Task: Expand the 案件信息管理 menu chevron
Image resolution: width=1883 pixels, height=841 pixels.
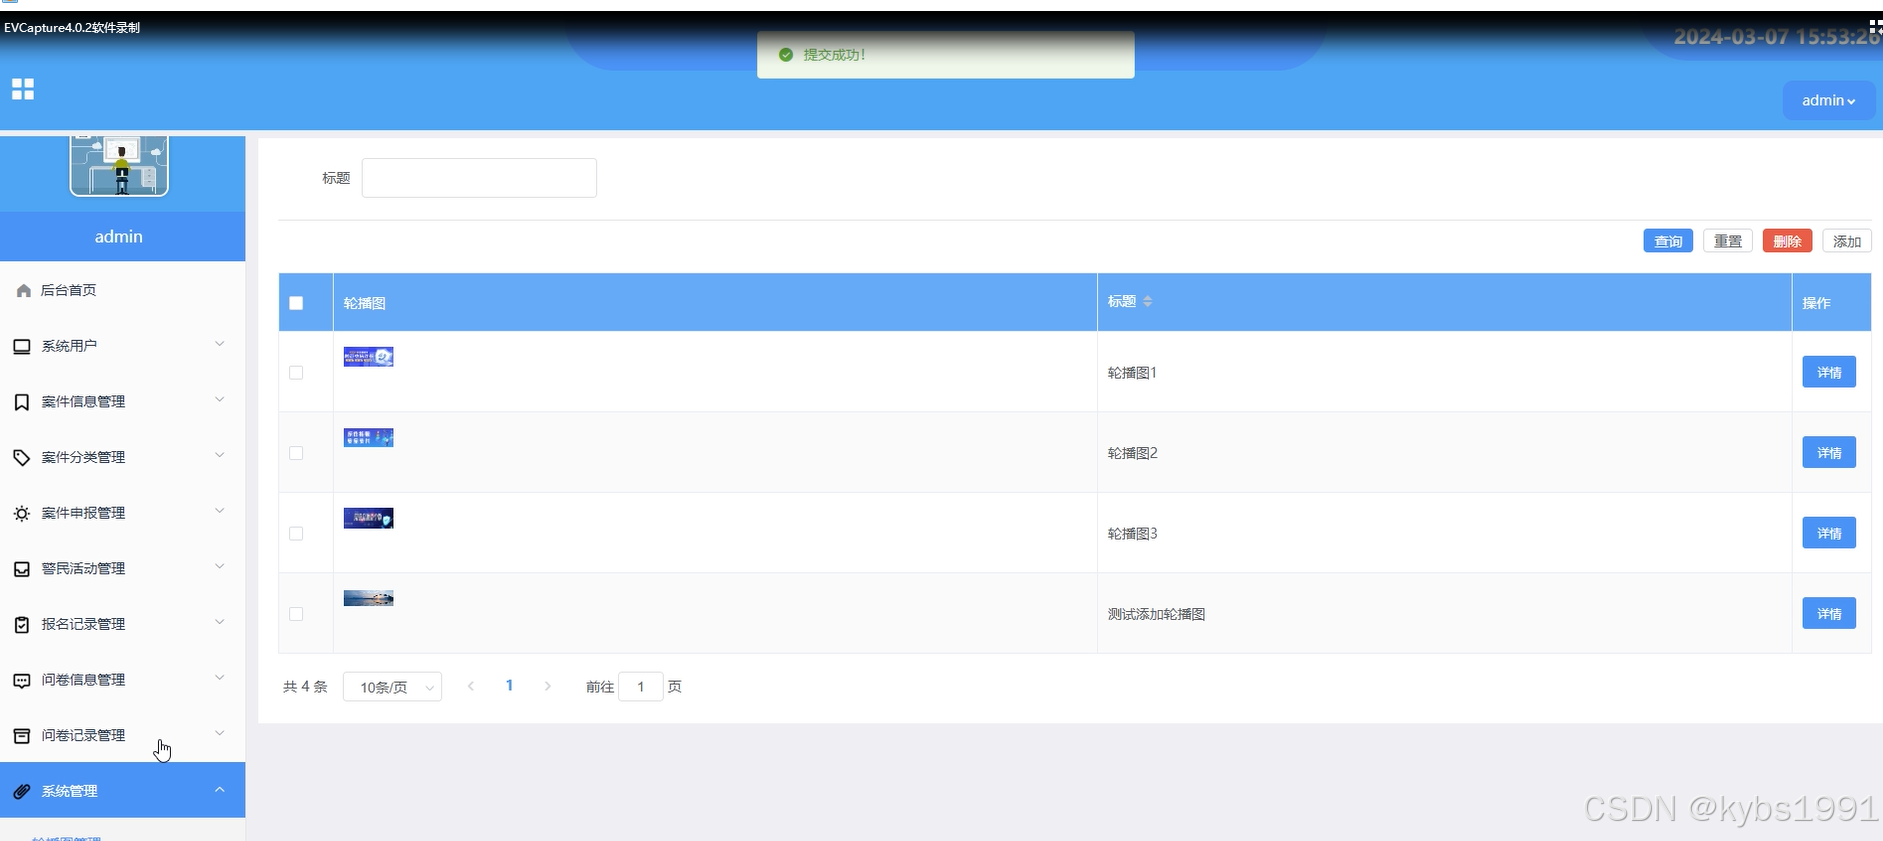Action: 220,400
